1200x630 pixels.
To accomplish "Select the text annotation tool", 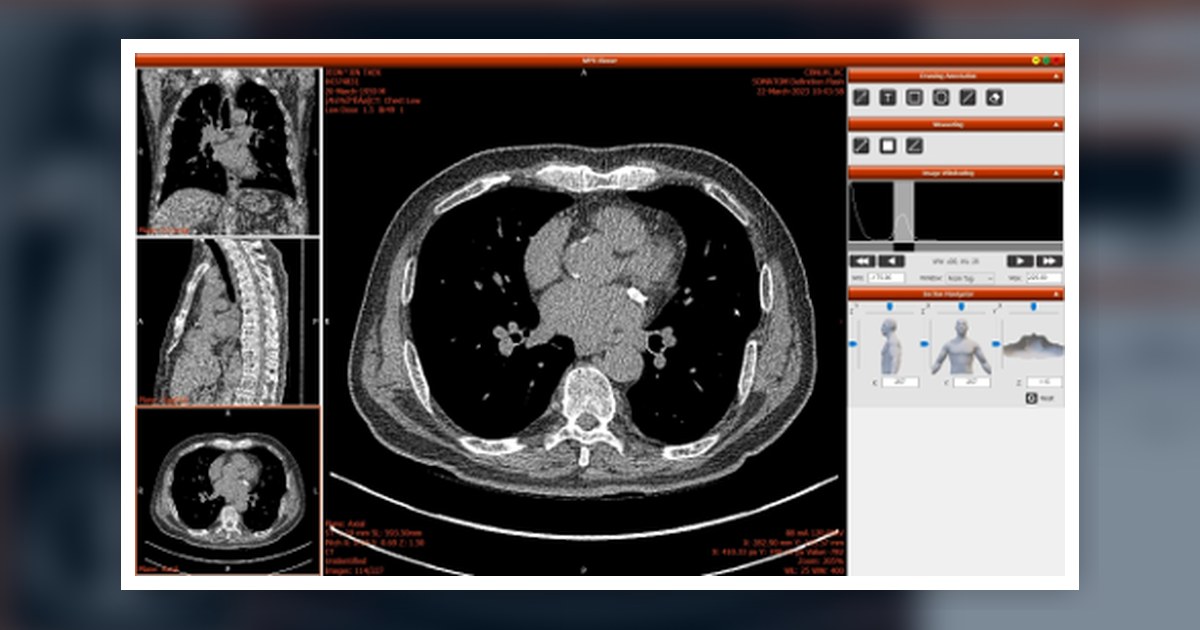I will (887, 97).
